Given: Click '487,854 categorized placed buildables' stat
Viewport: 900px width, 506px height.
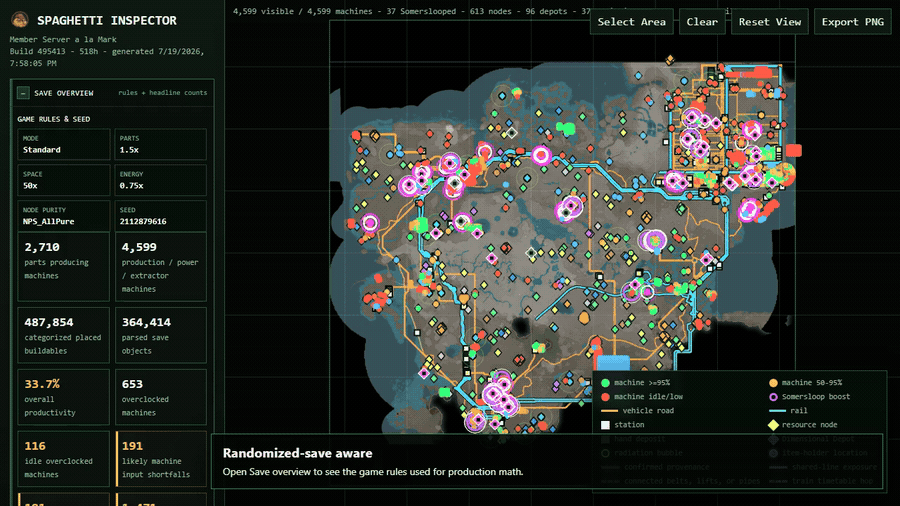Looking at the screenshot, I should pyautogui.click(x=63, y=336).
